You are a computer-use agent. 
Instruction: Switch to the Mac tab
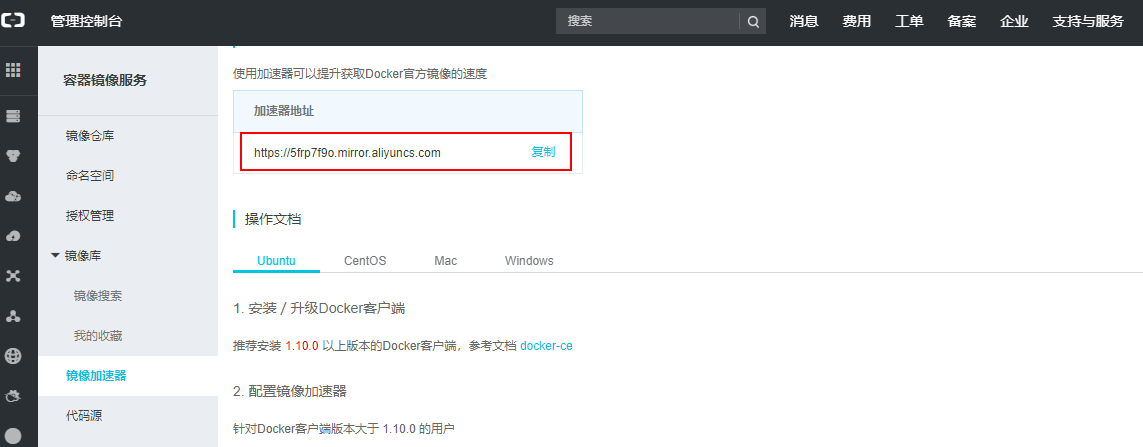click(445, 260)
